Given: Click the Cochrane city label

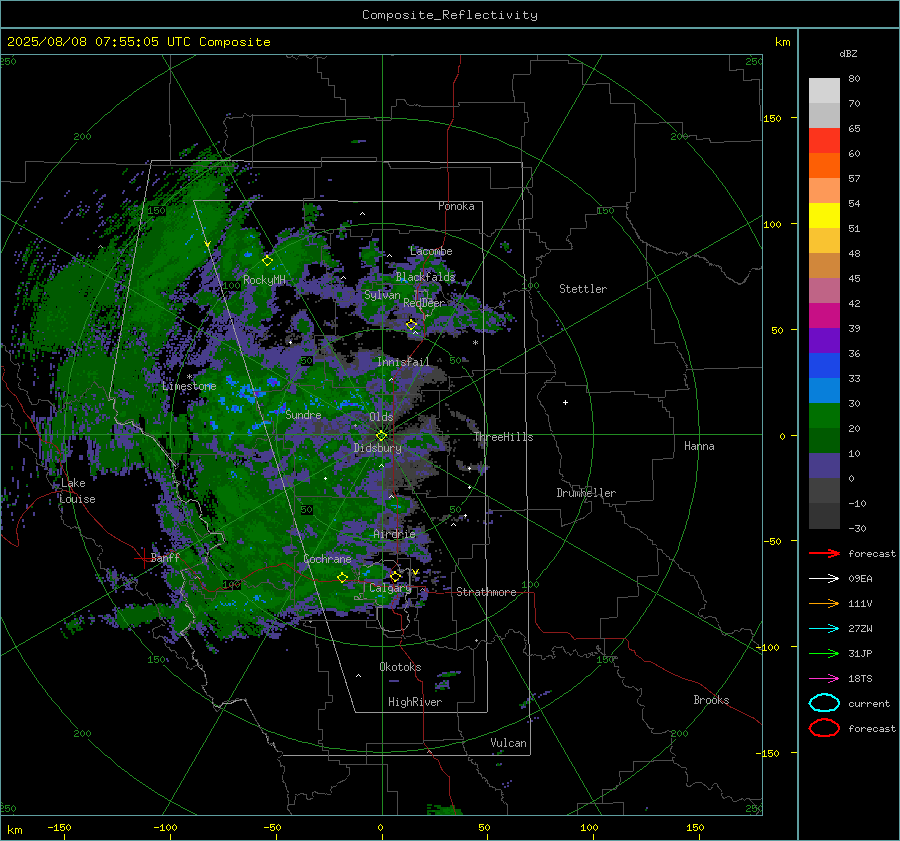Looking at the screenshot, I should pos(327,559).
